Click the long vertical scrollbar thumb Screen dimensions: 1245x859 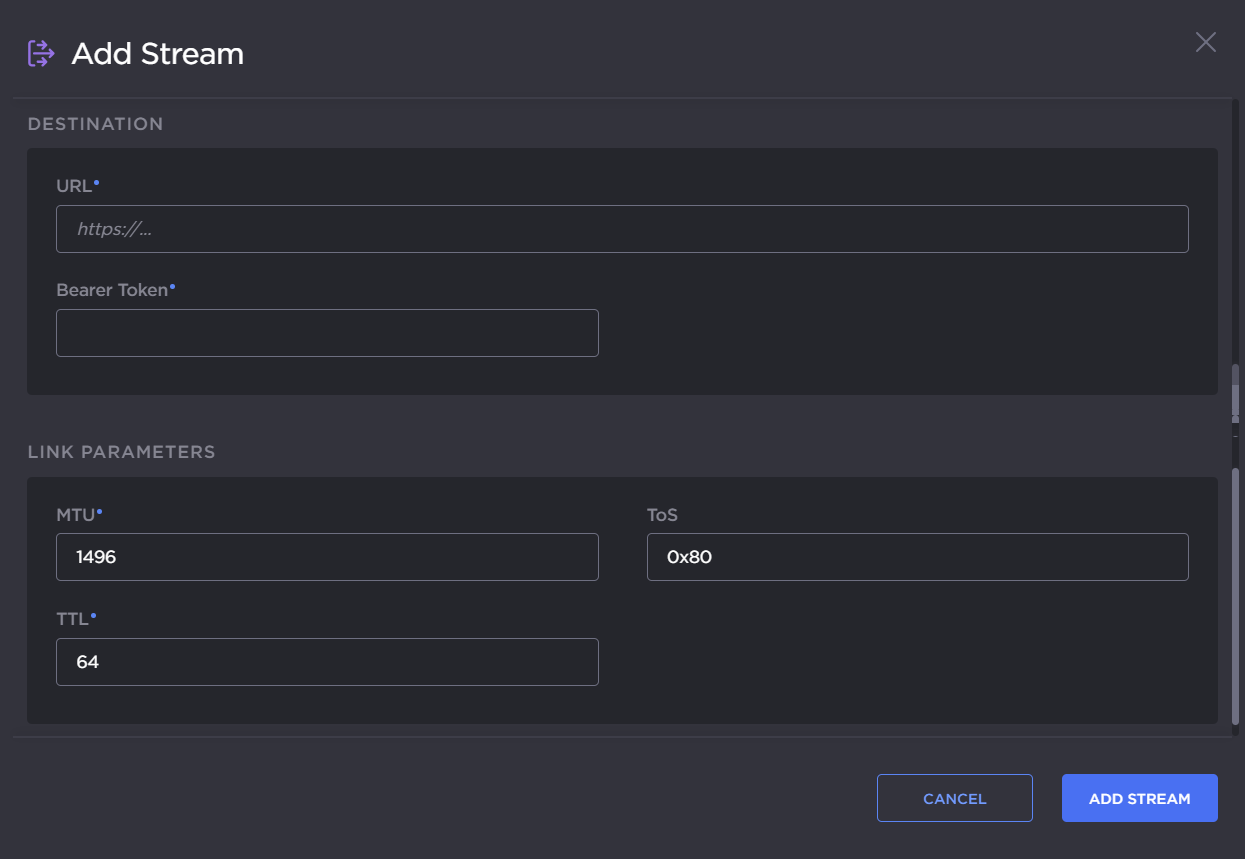[1235, 595]
